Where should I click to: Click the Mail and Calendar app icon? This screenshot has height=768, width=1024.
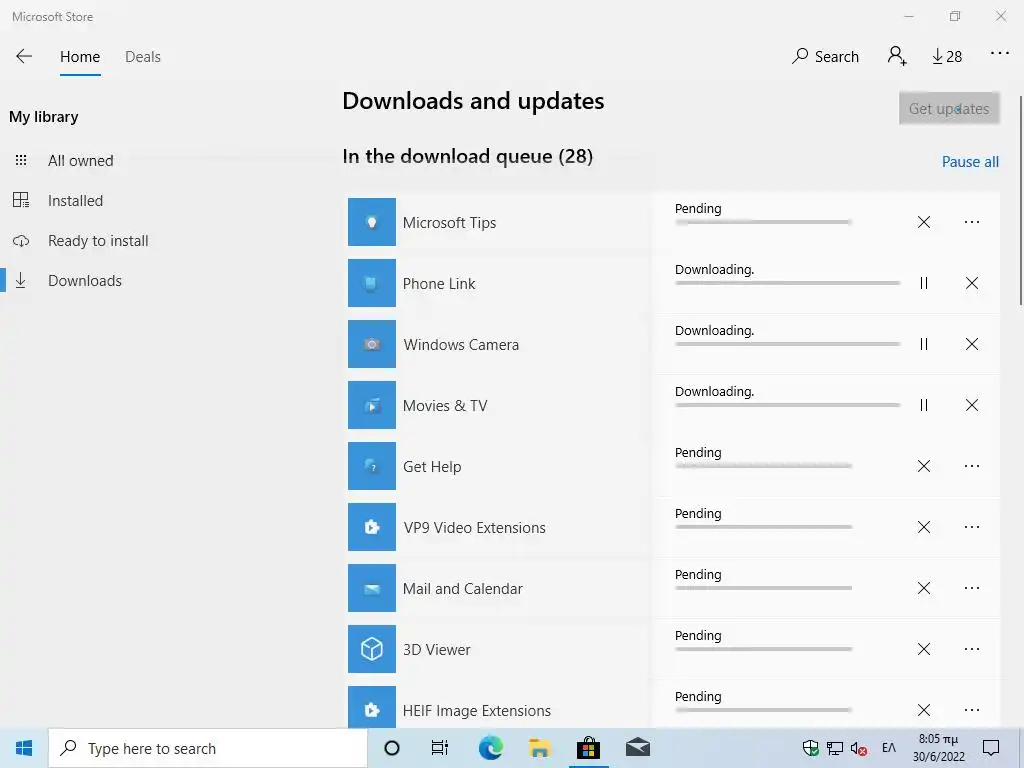point(372,588)
